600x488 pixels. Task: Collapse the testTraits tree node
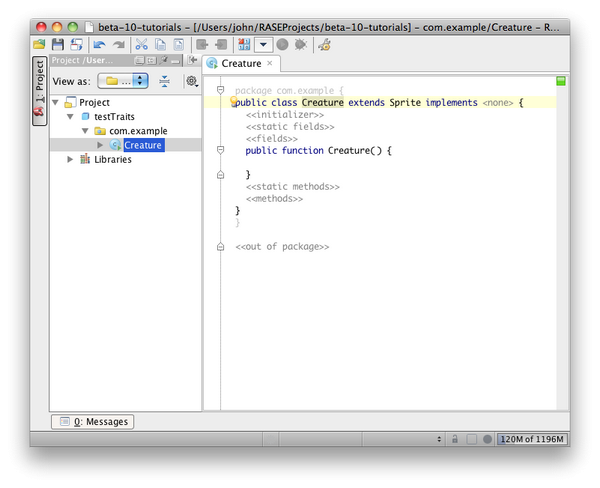[71, 117]
